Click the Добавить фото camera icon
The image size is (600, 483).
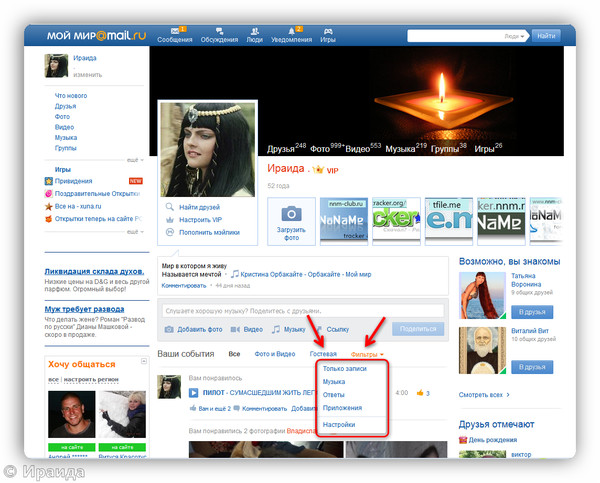[169, 329]
